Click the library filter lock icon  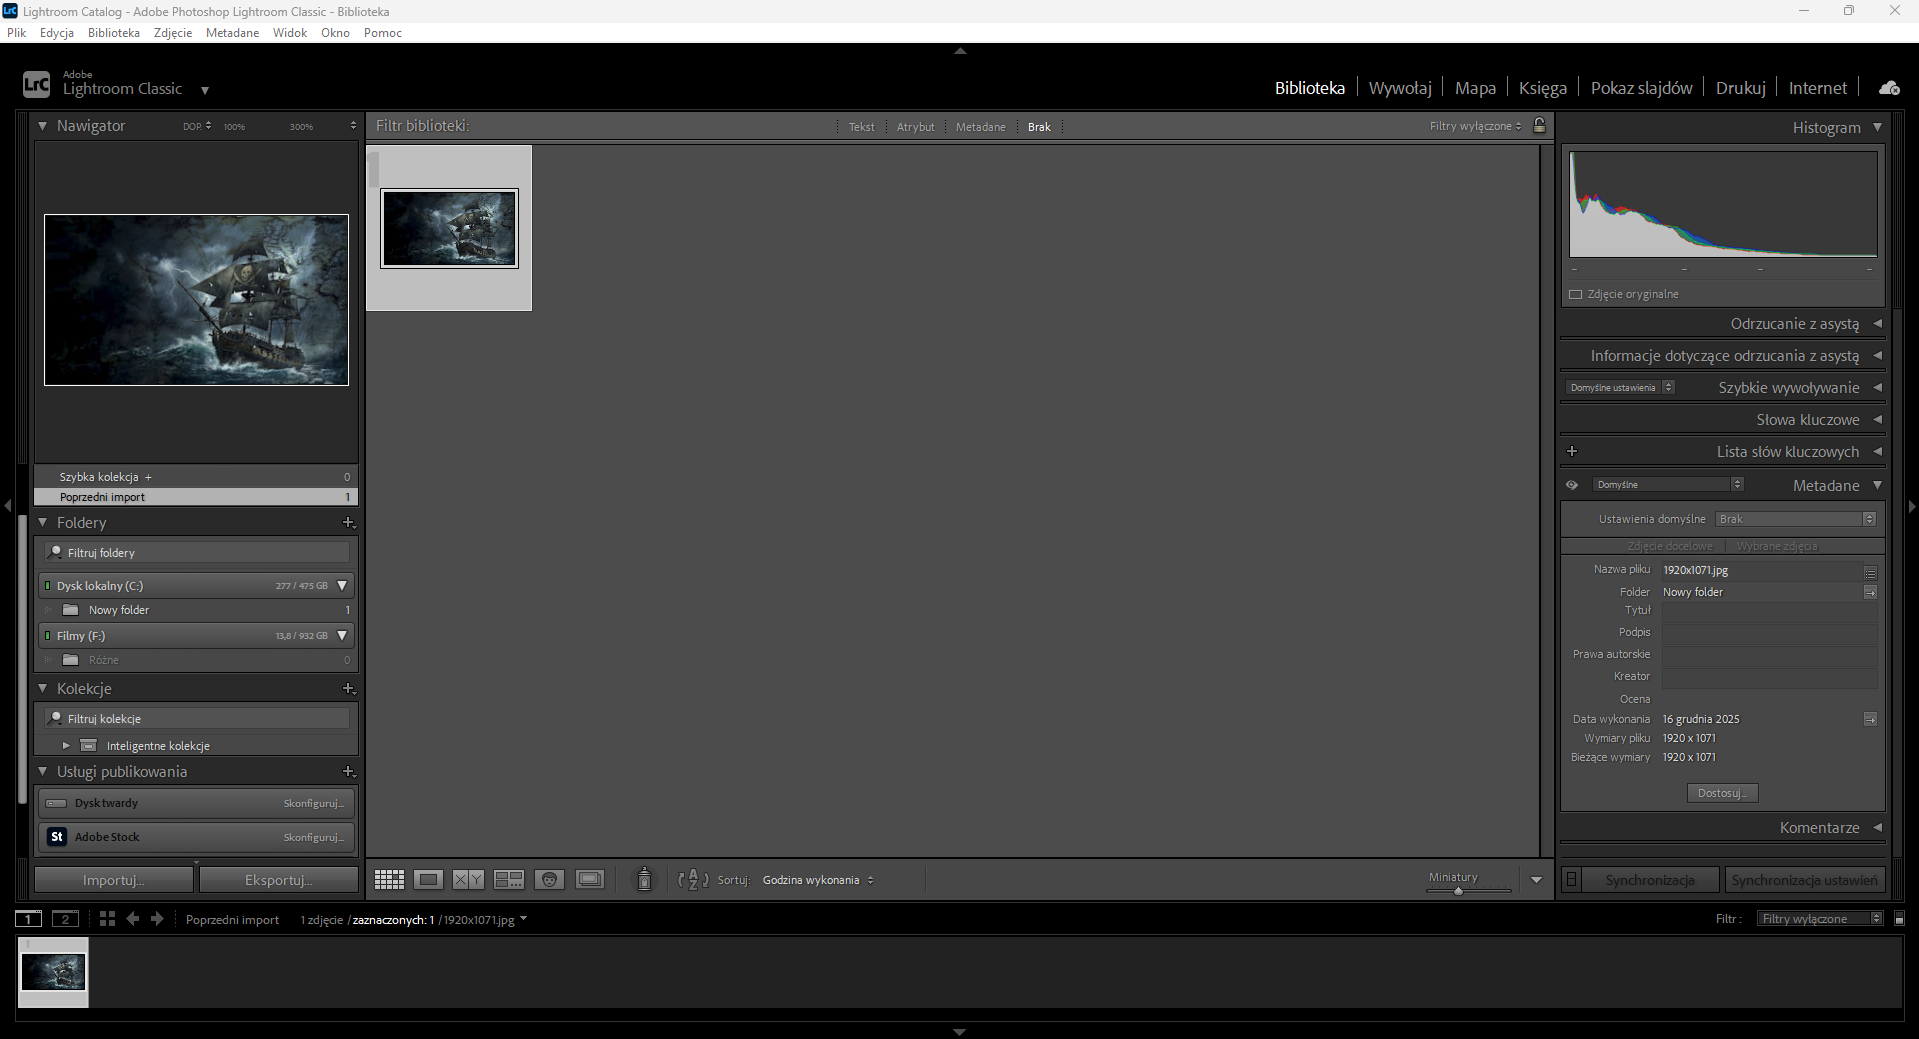pos(1540,126)
